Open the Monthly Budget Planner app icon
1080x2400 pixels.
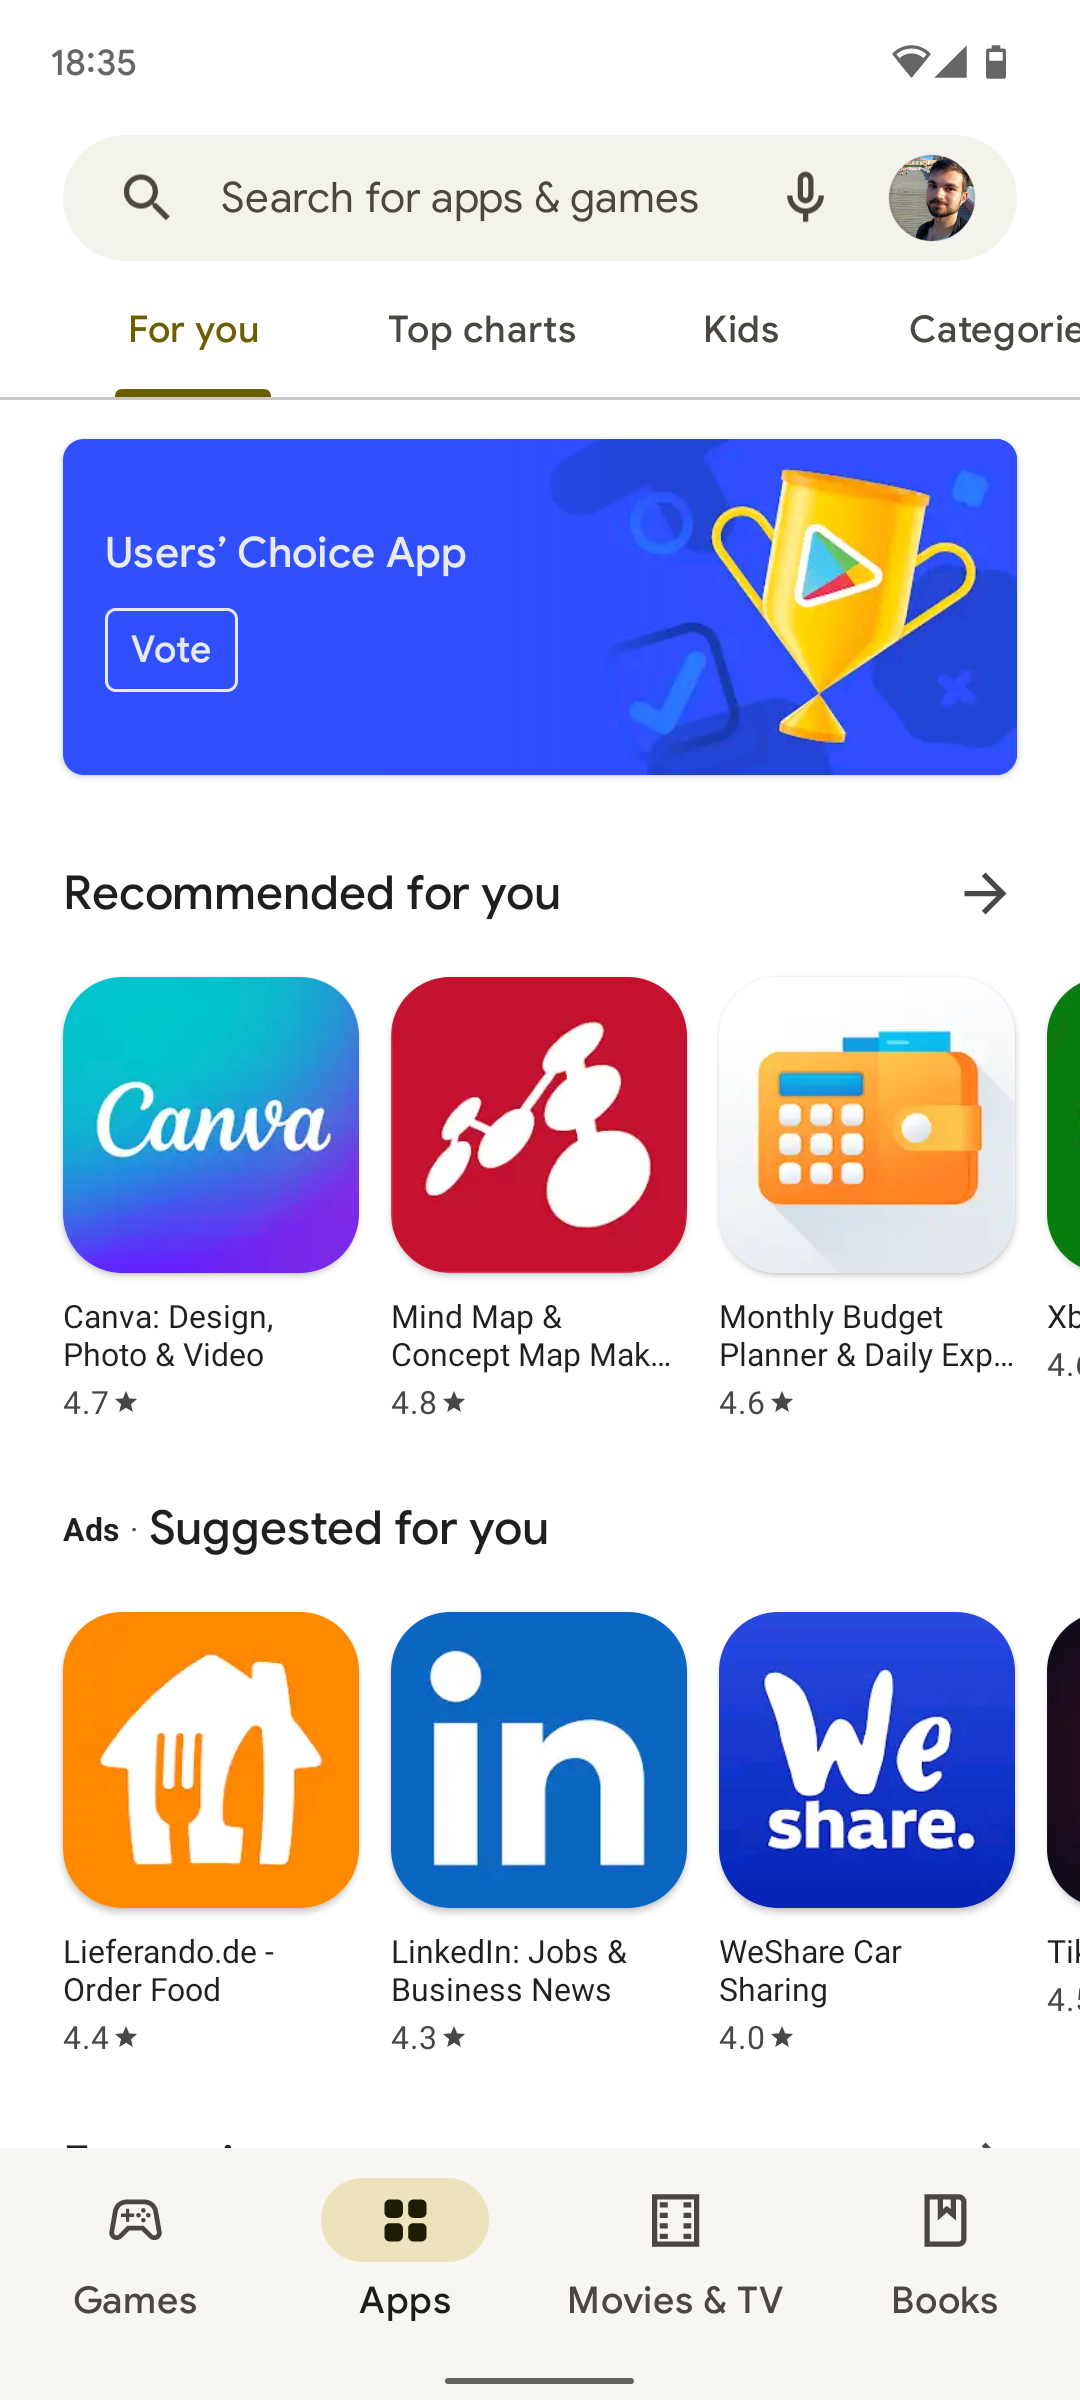pyautogui.click(x=867, y=1124)
